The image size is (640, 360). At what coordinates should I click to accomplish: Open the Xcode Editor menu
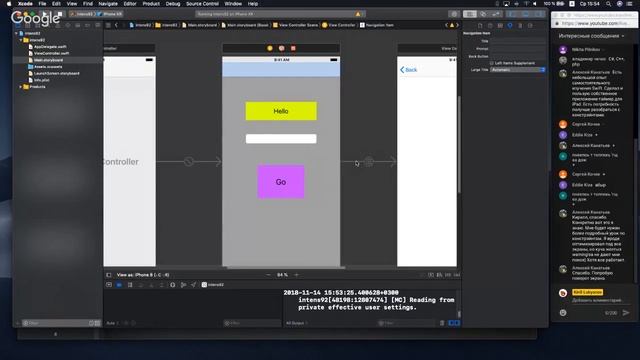130,4
